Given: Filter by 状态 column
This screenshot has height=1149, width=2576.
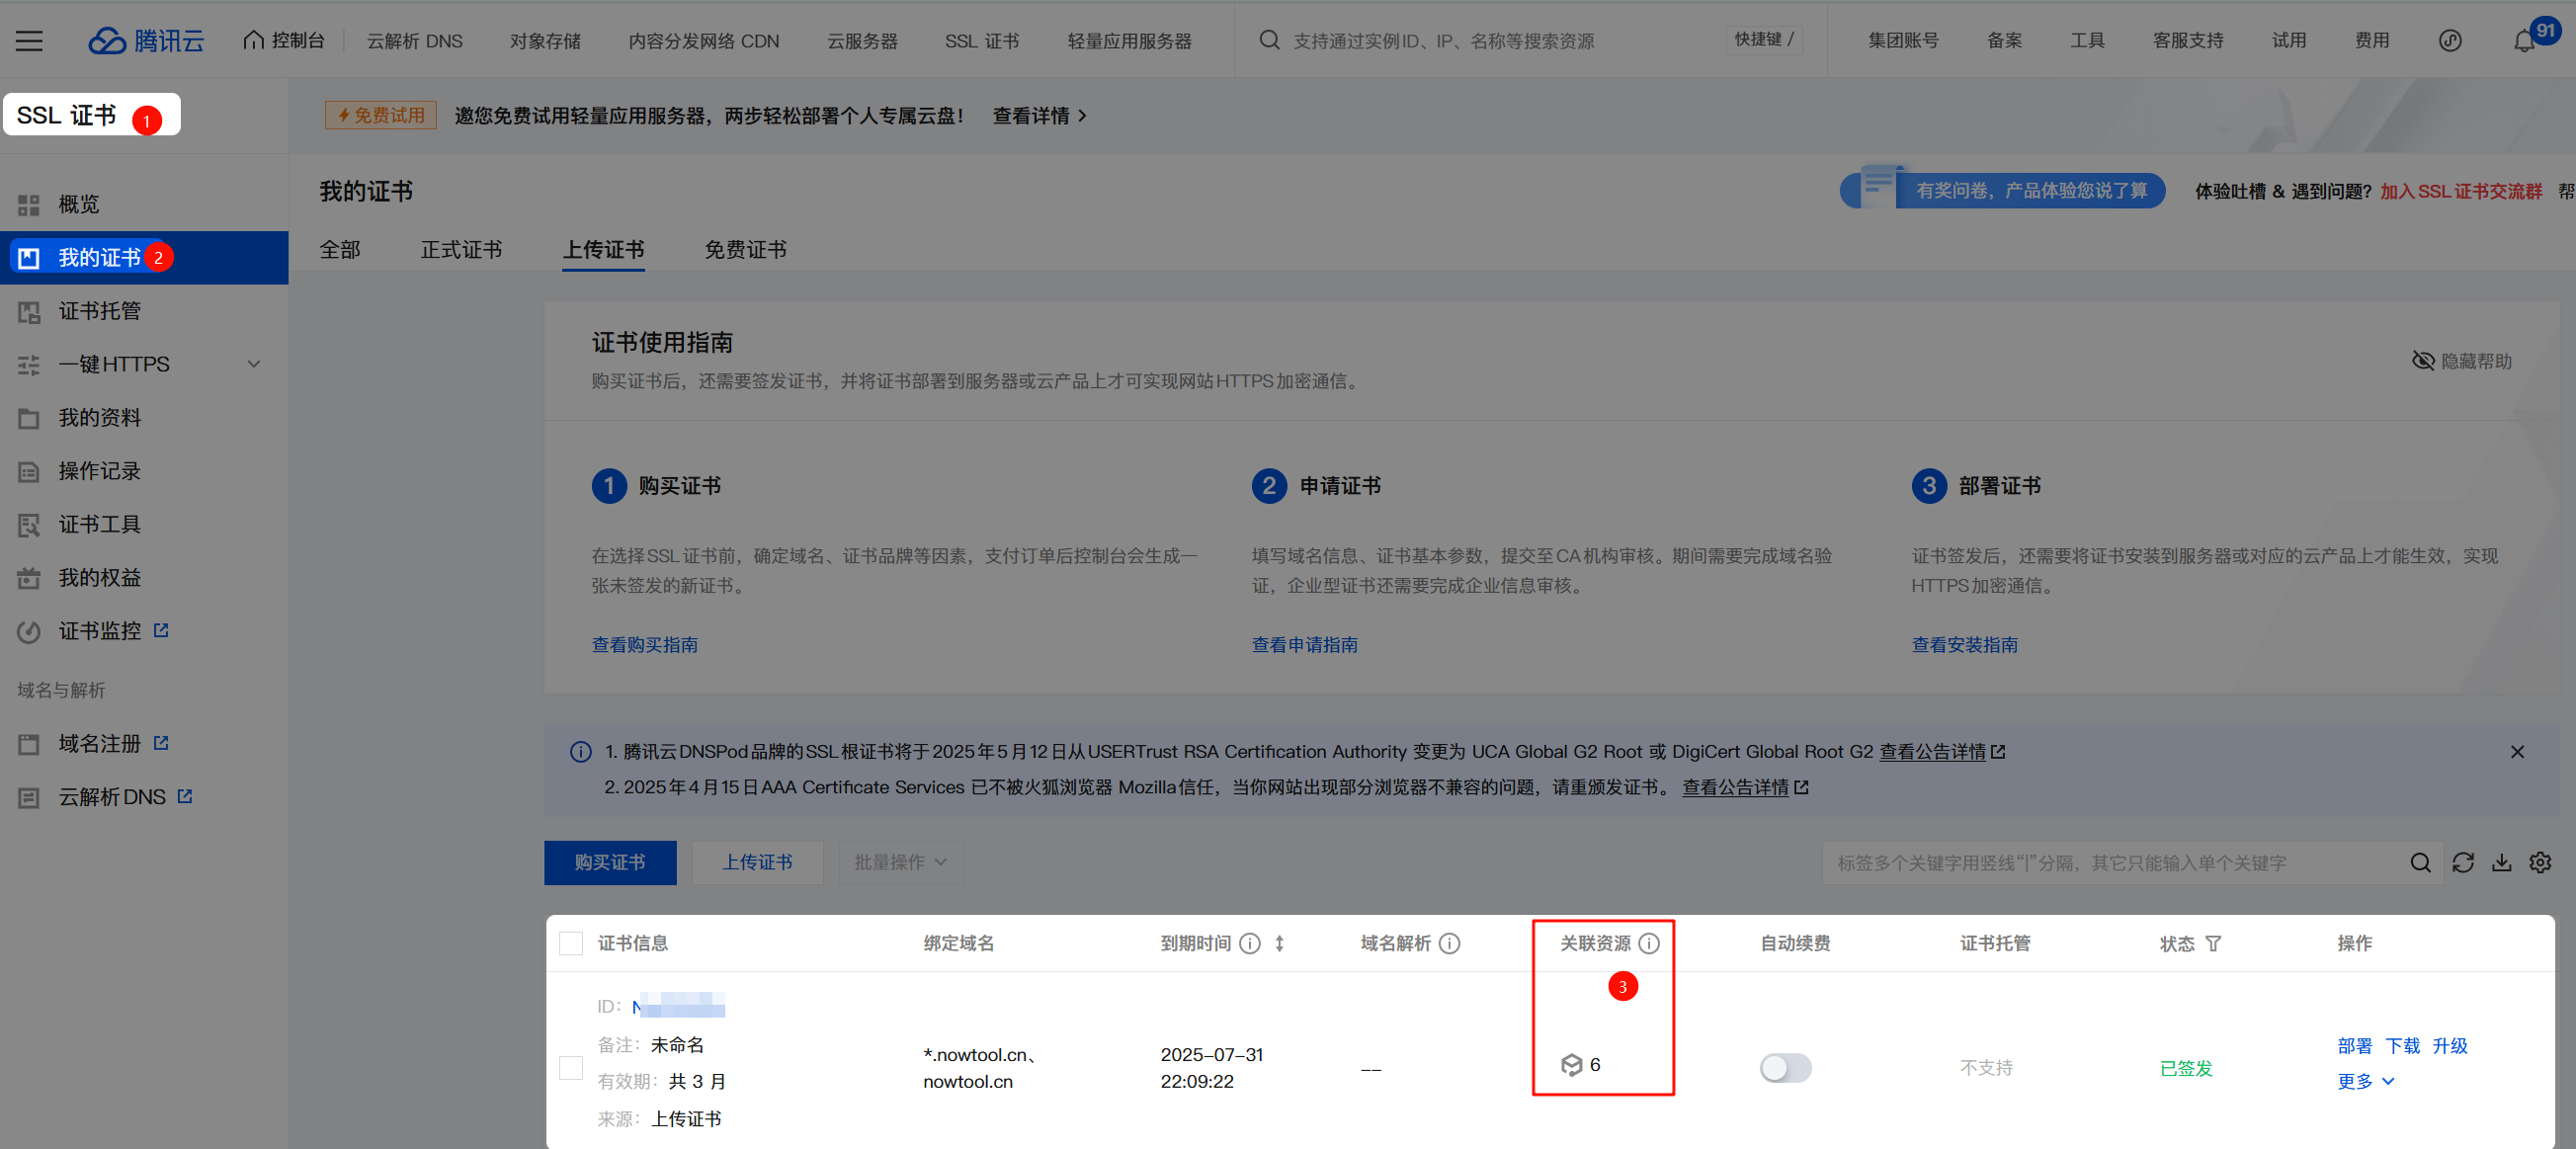Looking at the screenshot, I should [2213, 943].
